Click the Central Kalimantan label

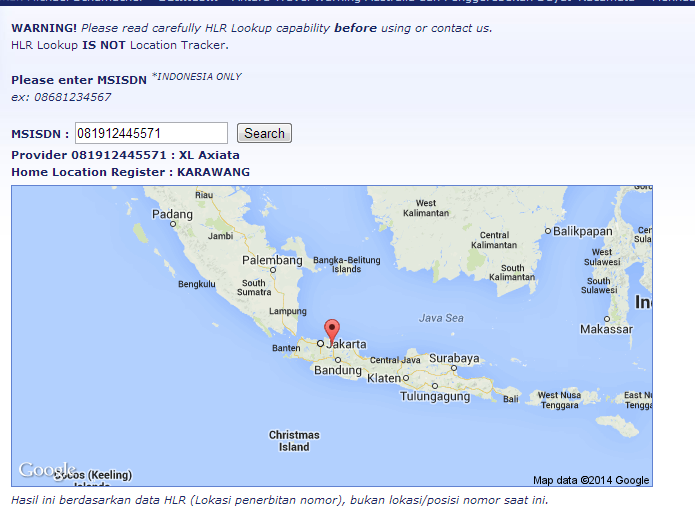pyautogui.click(x=494, y=240)
